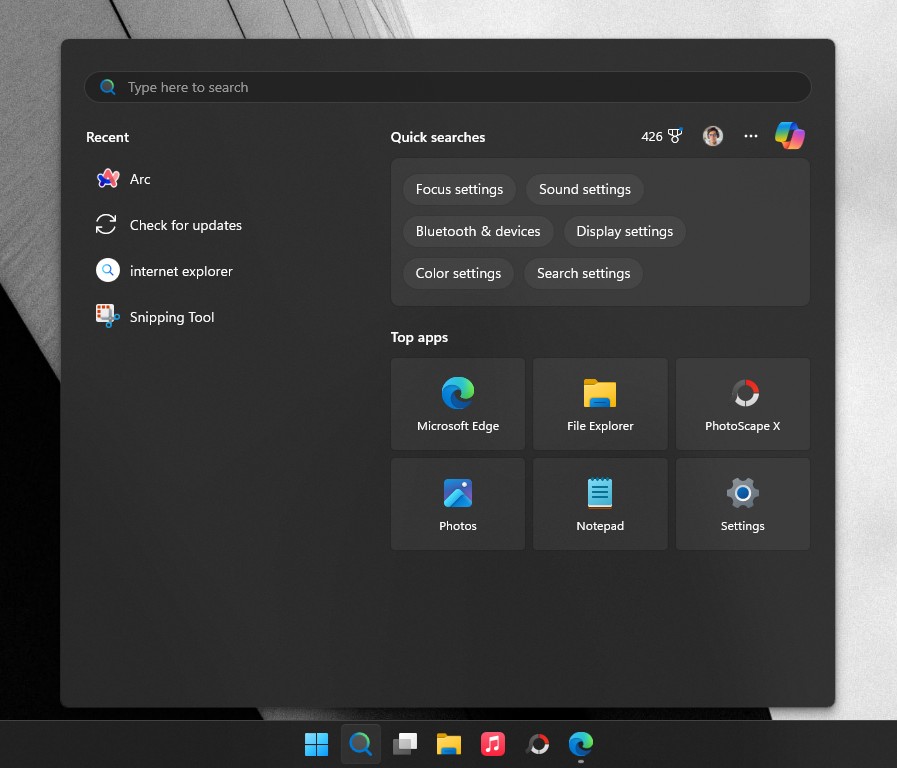Open the user profile picture

[712, 135]
